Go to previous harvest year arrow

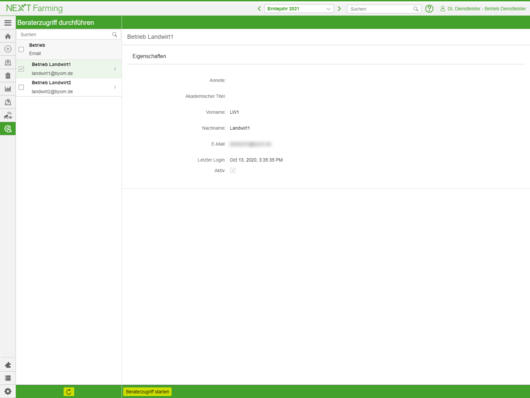pyautogui.click(x=259, y=9)
